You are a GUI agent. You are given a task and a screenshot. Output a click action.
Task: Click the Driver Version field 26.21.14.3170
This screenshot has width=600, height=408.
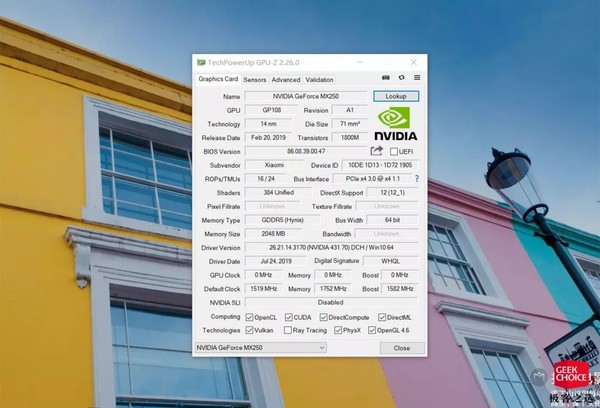pyautogui.click(x=331, y=248)
